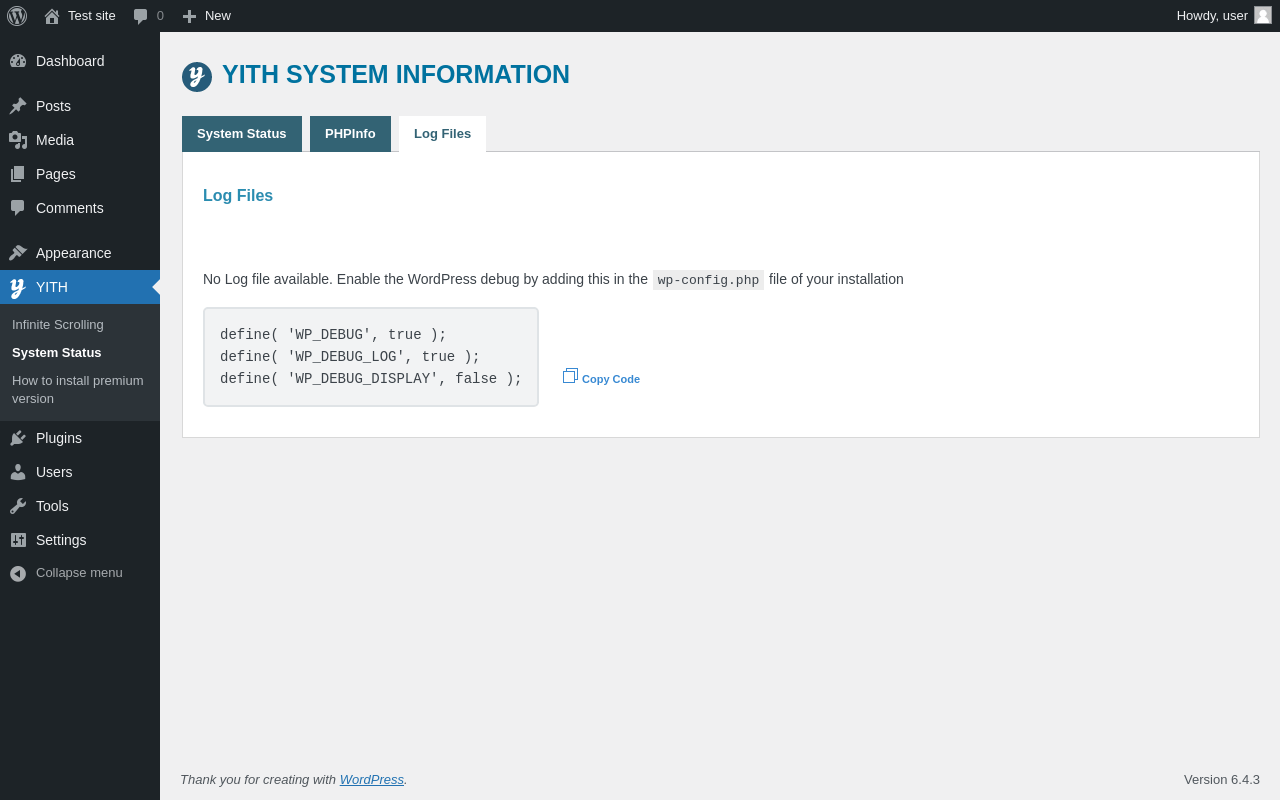Click the New plus icon

tap(189, 16)
